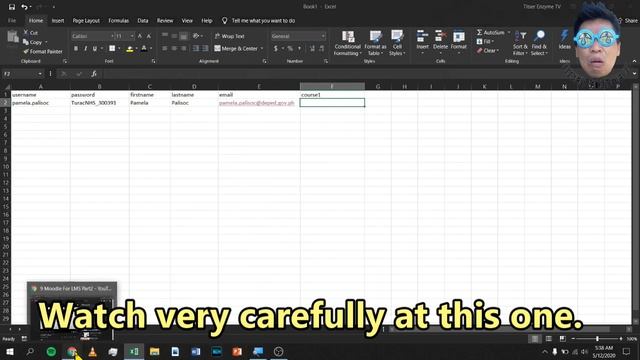Open the undo history dropdown arrow

[x=31, y=7]
